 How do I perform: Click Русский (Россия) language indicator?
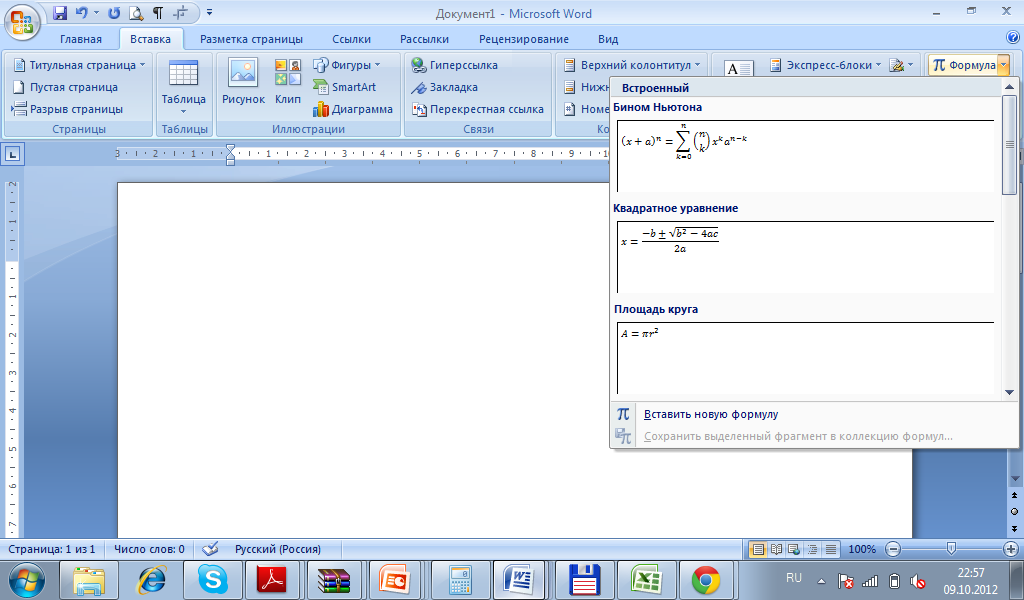(x=278, y=549)
